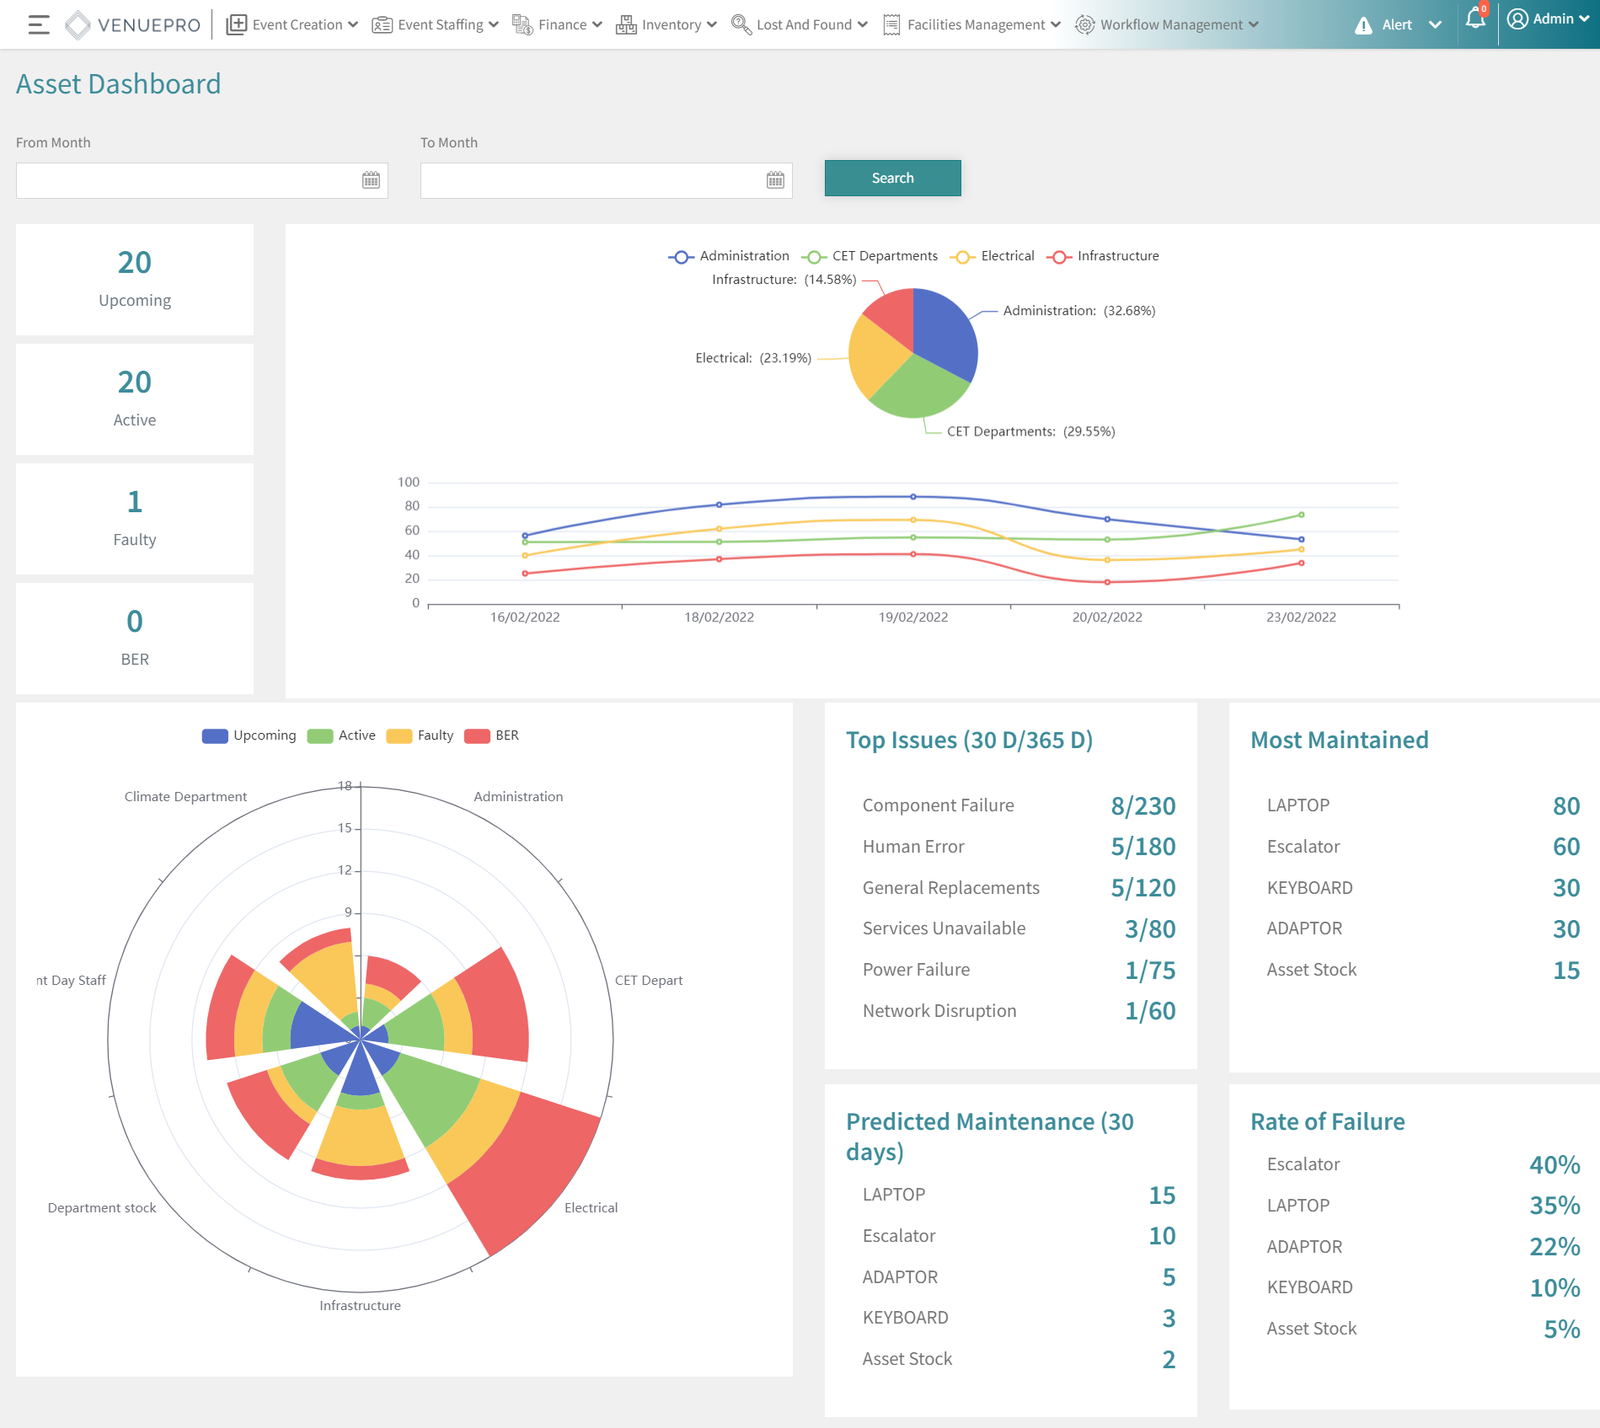1600x1428 pixels.
Task: Click into the From Month input field
Action: [186, 181]
